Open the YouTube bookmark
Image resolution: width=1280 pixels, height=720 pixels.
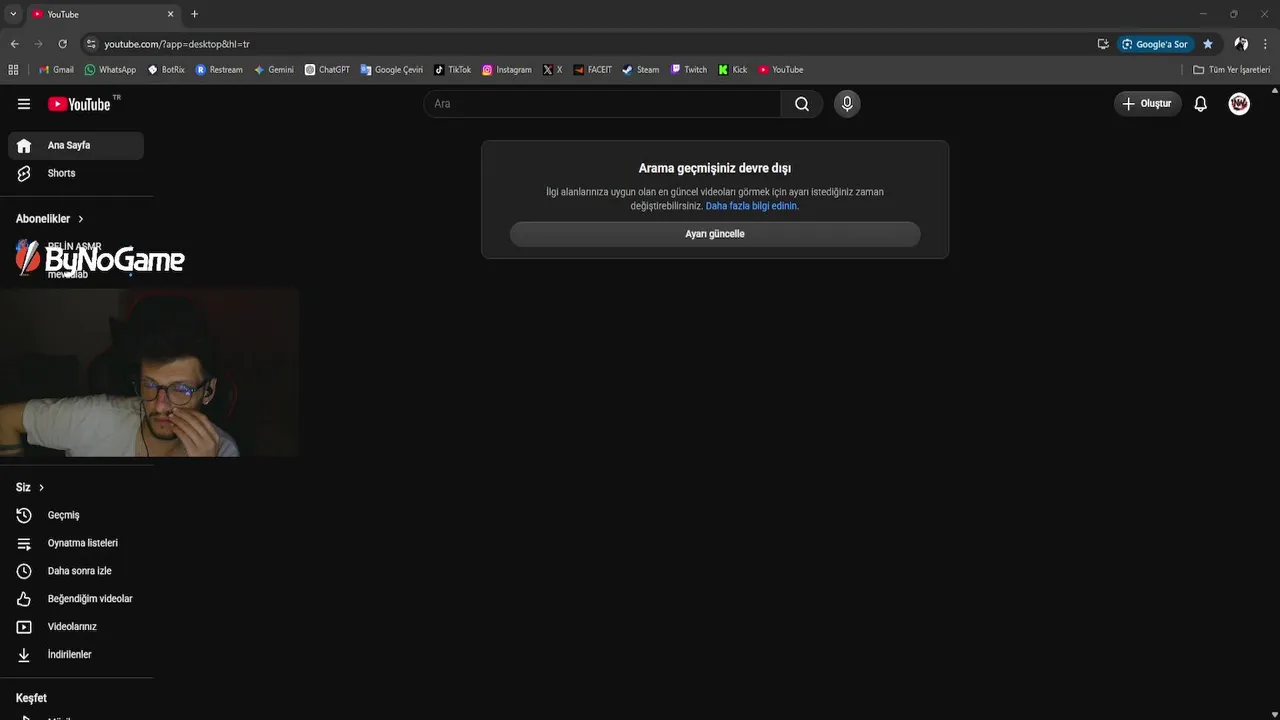tap(780, 70)
